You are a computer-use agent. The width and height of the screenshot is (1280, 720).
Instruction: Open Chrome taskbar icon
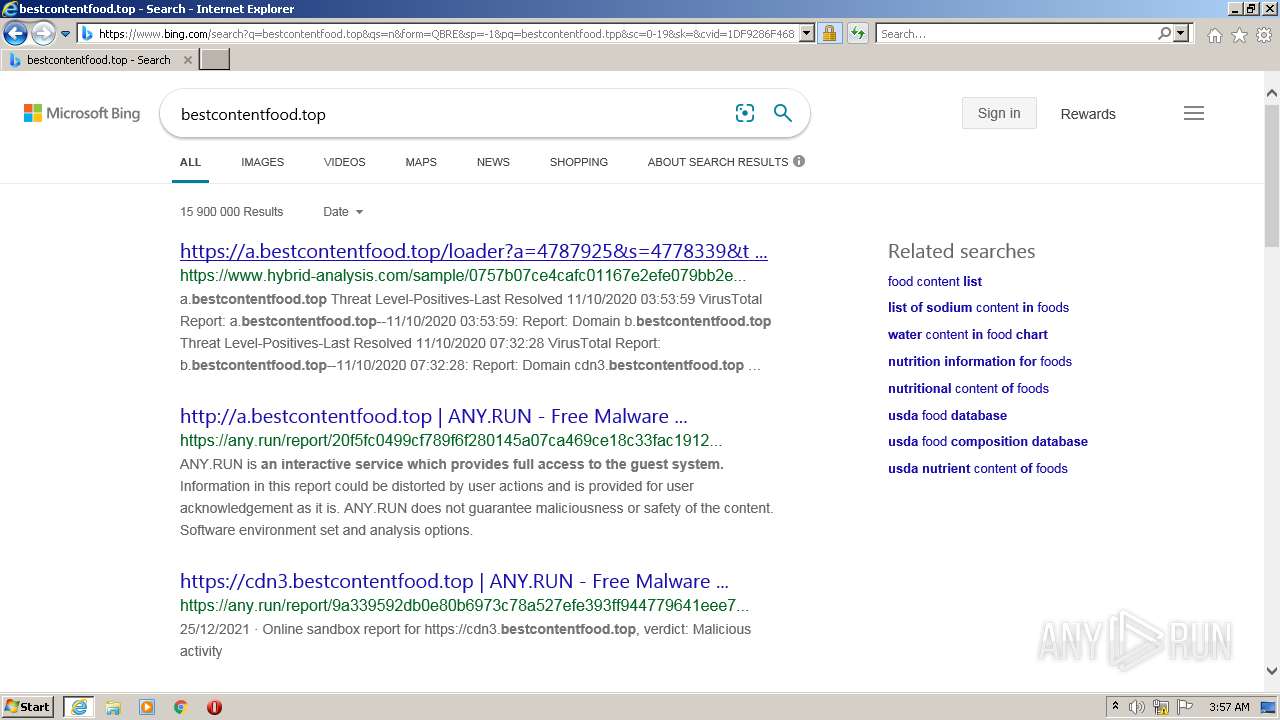coord(181,707)
